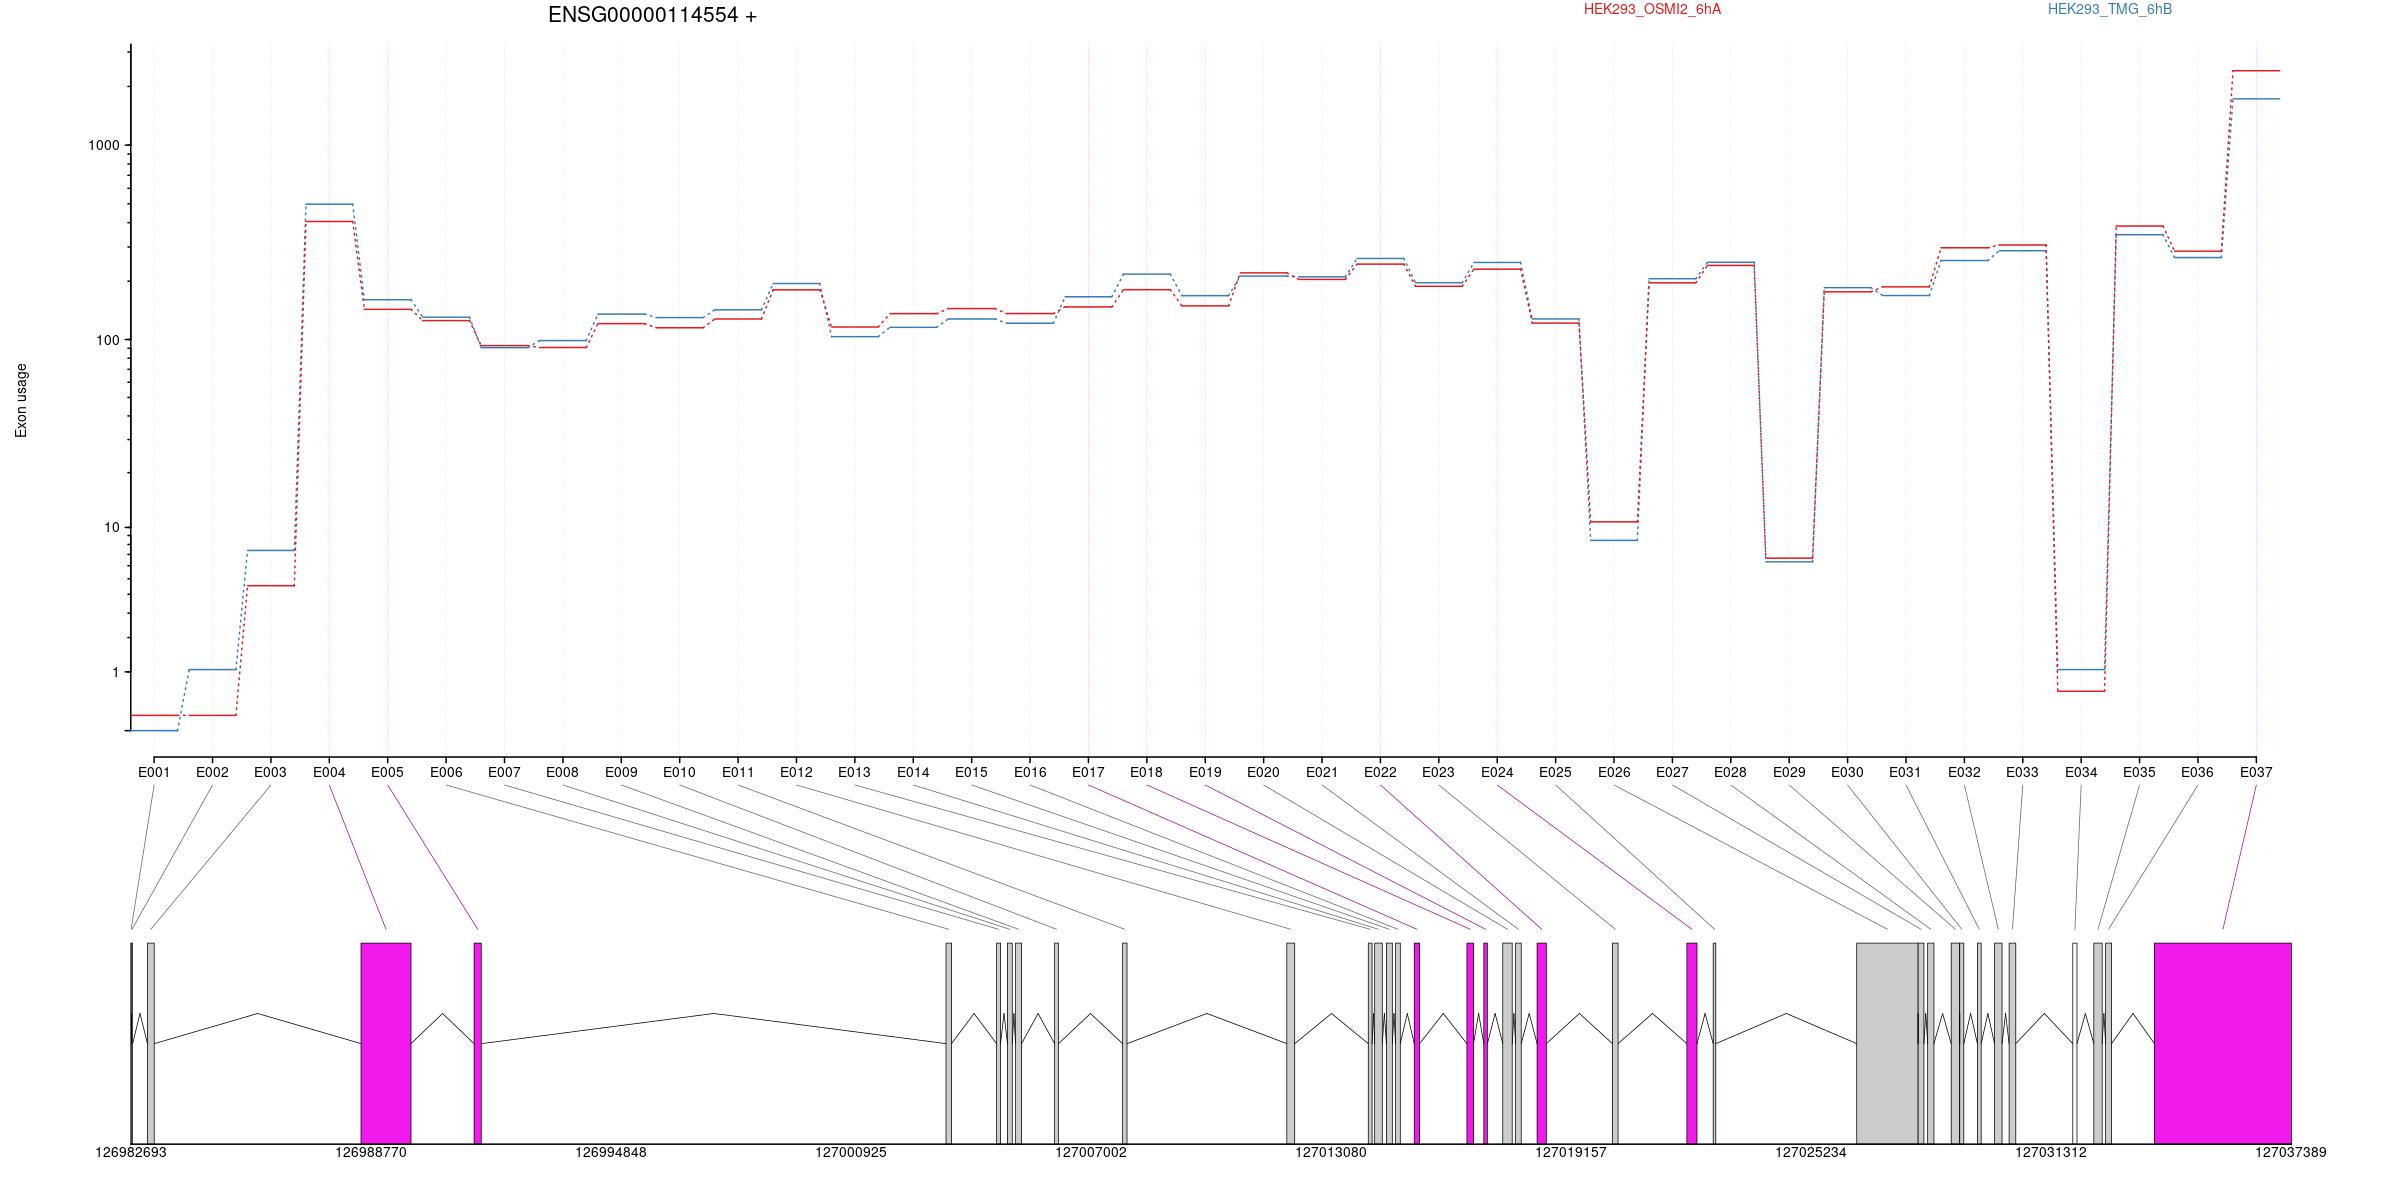Select exon label E035
Screen dimensions: 2400x1200
[2139, 772]
